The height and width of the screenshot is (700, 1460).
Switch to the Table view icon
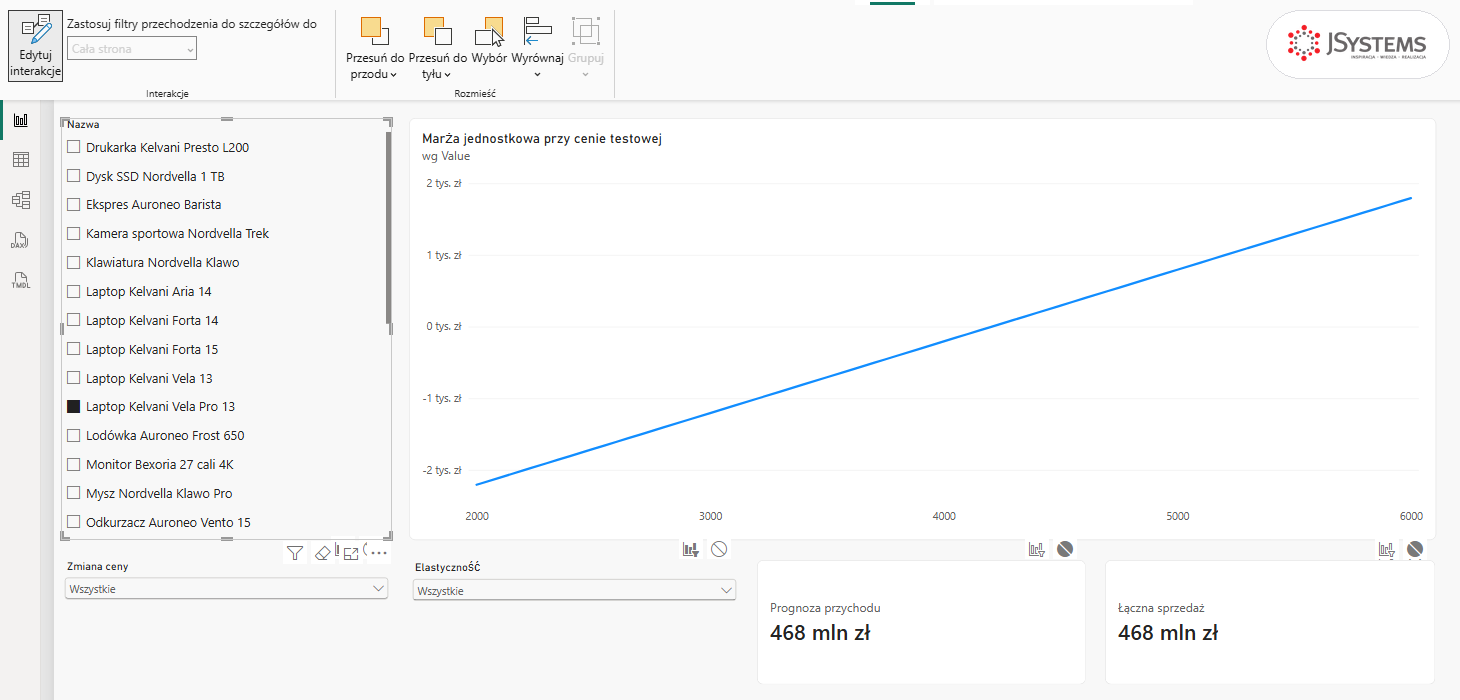(20, 160)
